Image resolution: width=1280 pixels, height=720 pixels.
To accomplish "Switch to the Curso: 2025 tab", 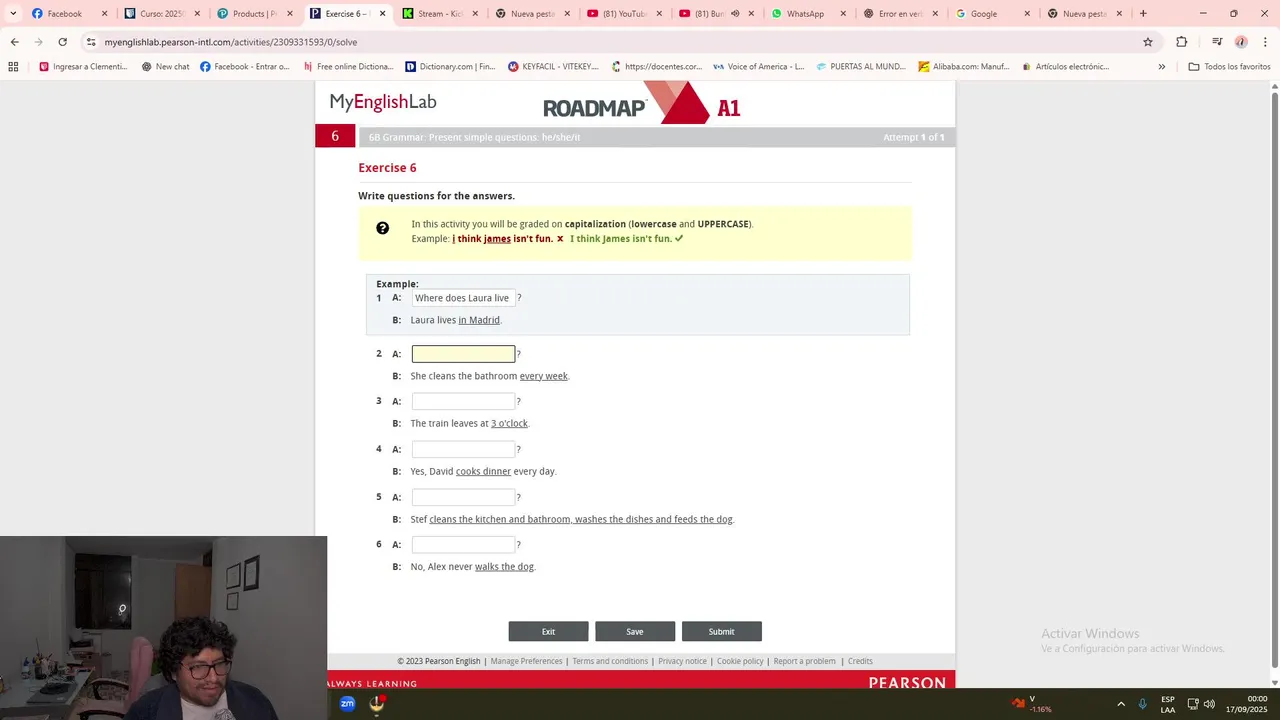I will click(161, 14).
